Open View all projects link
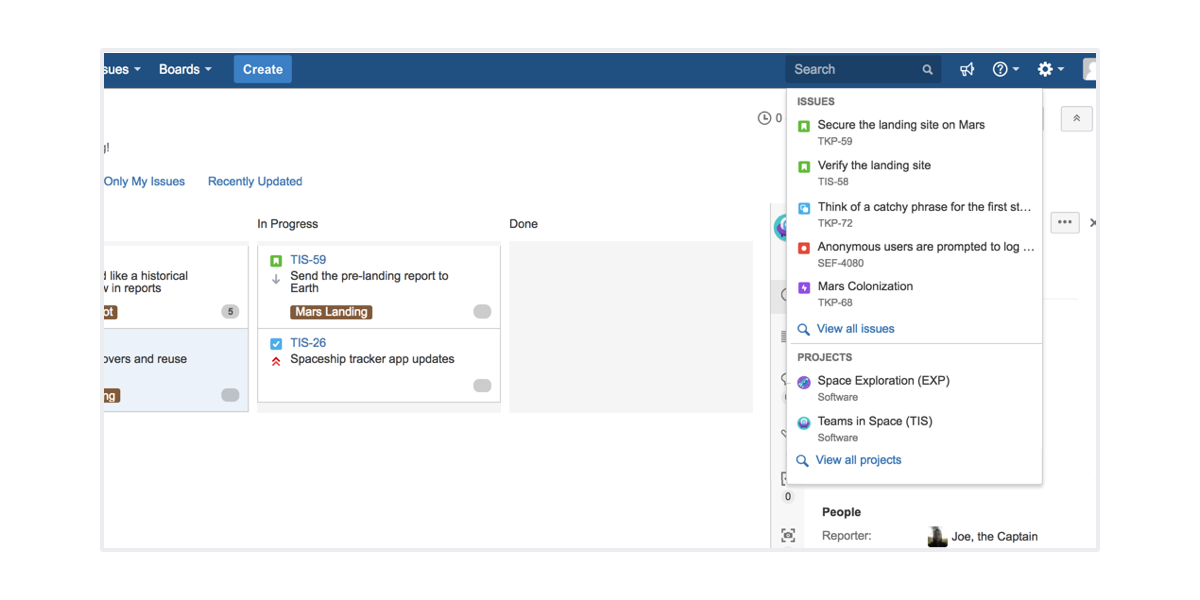The height and width of the screenshot is (600, 1200). (858, 460)
